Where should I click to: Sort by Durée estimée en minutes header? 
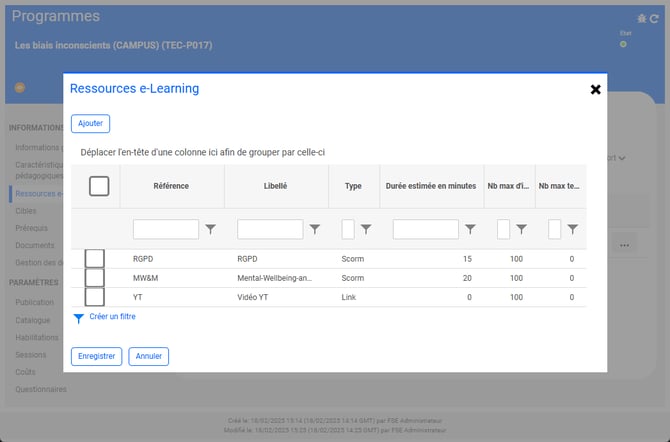pos(430,186)
